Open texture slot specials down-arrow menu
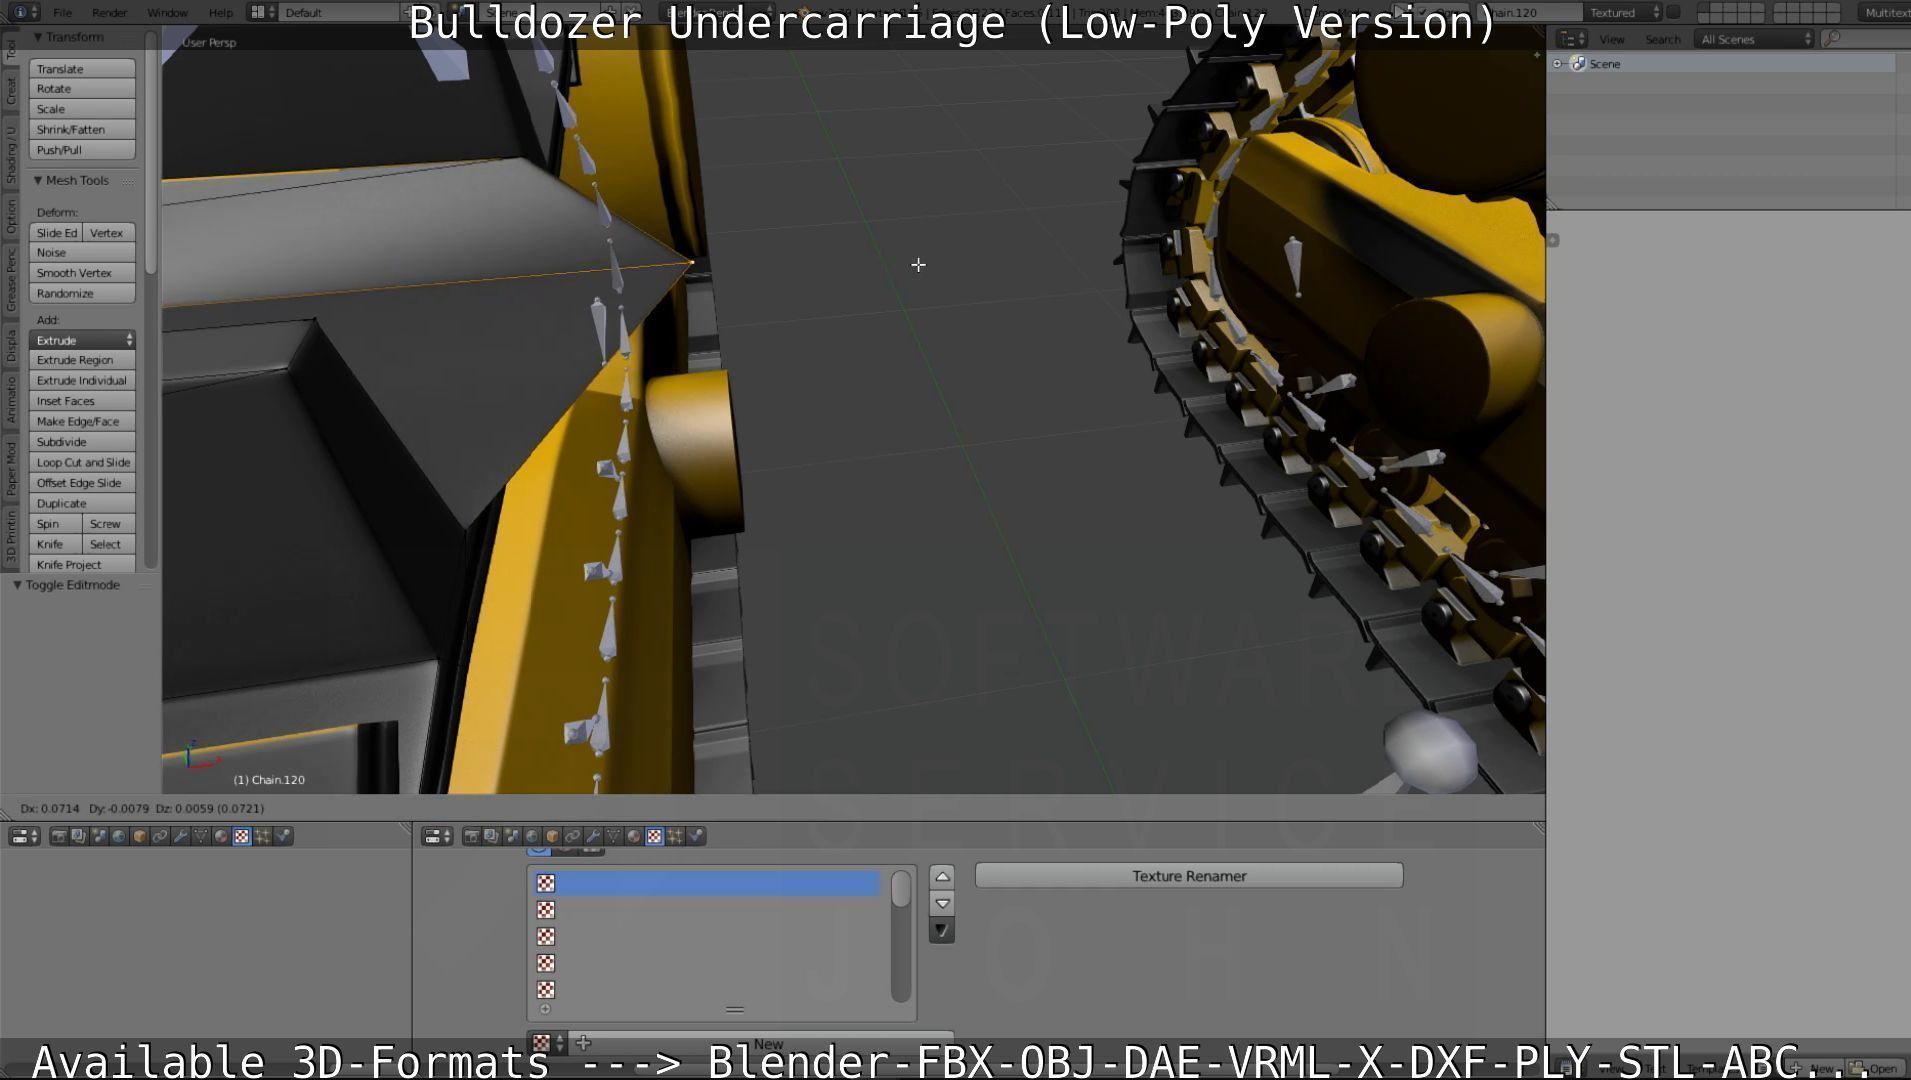 coord(942,930)
